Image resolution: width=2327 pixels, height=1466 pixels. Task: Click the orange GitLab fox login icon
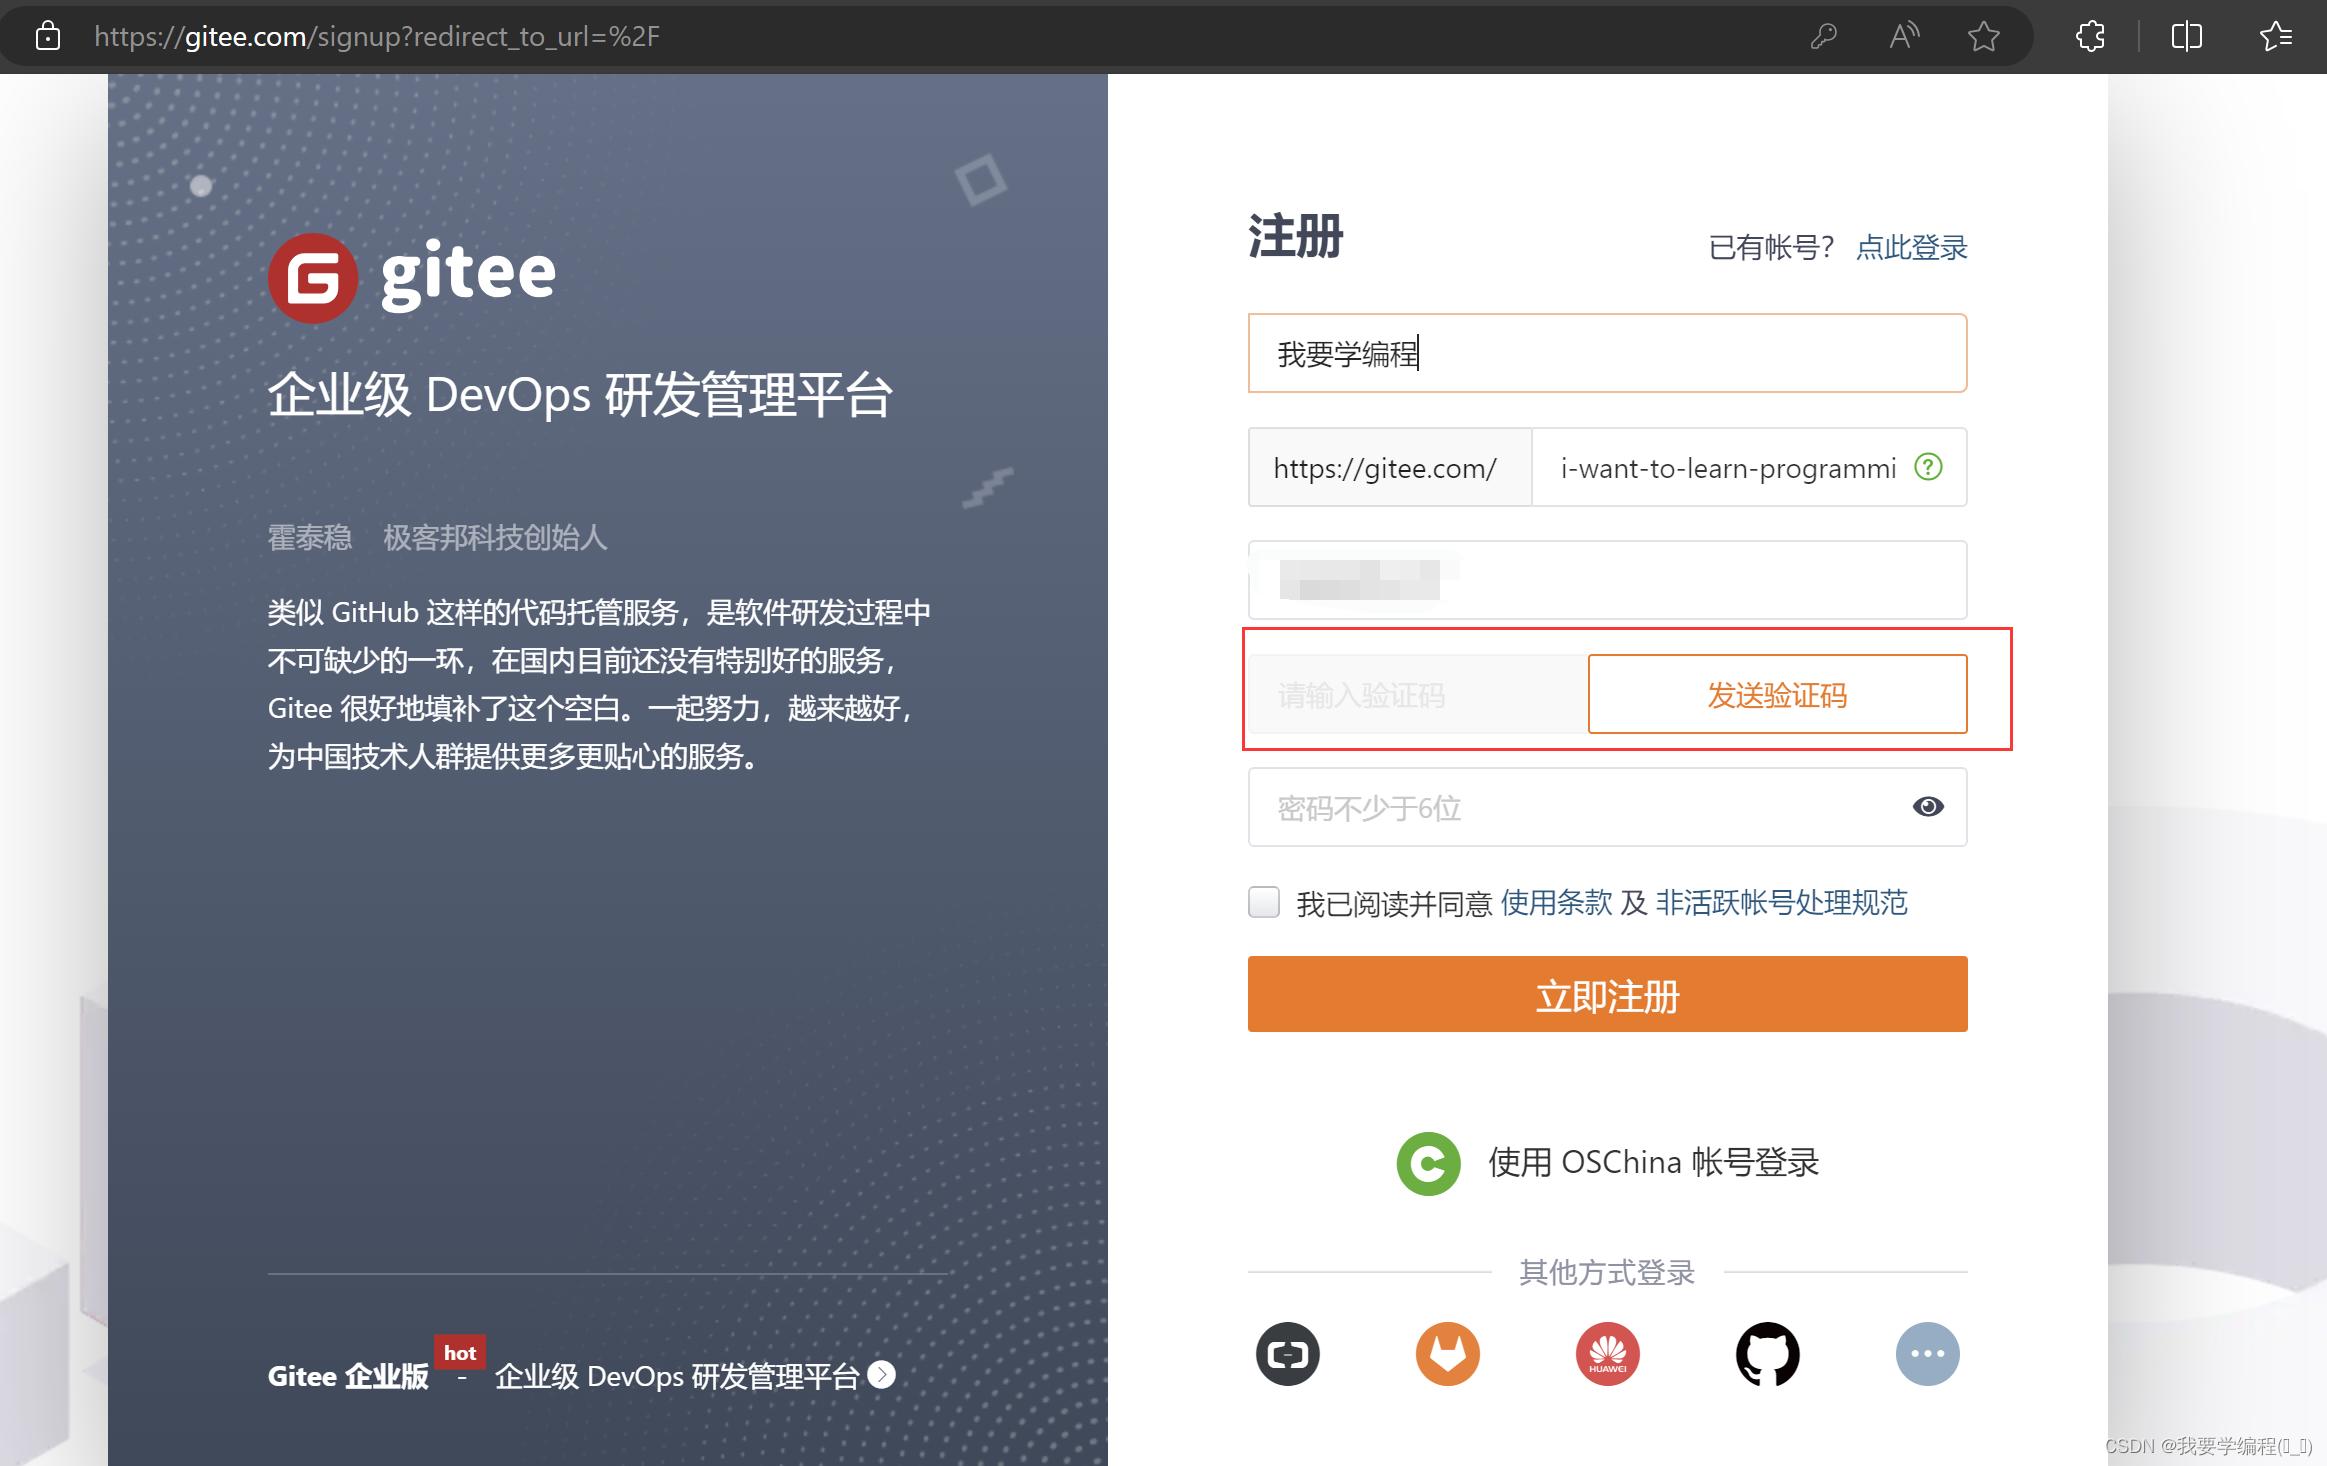click(1447, 1354)
